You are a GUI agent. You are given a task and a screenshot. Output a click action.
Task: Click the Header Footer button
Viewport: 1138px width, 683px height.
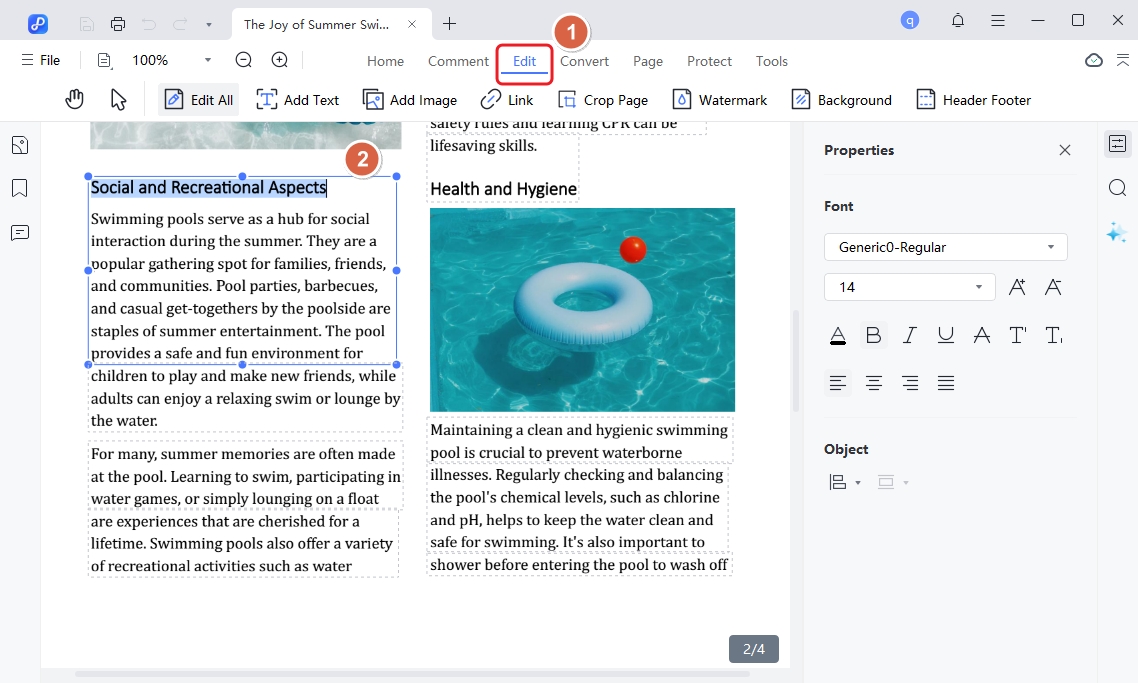(x=973, y=99)
